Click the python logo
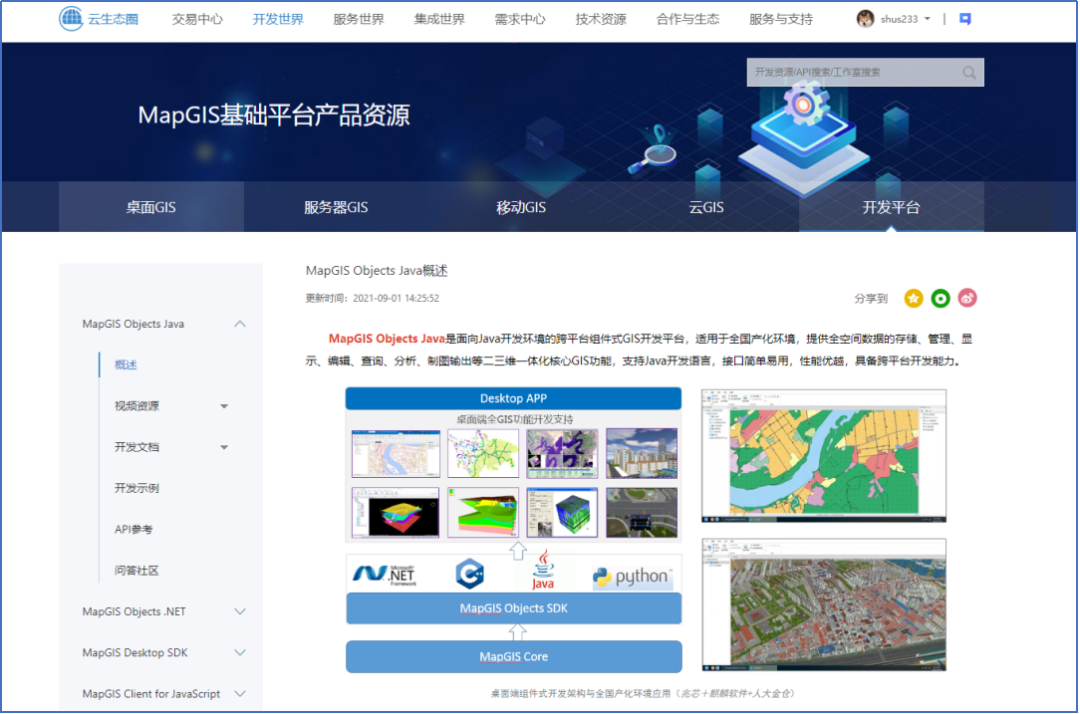The width and height of the screenshot is (1080, 714). click(632, 577)
